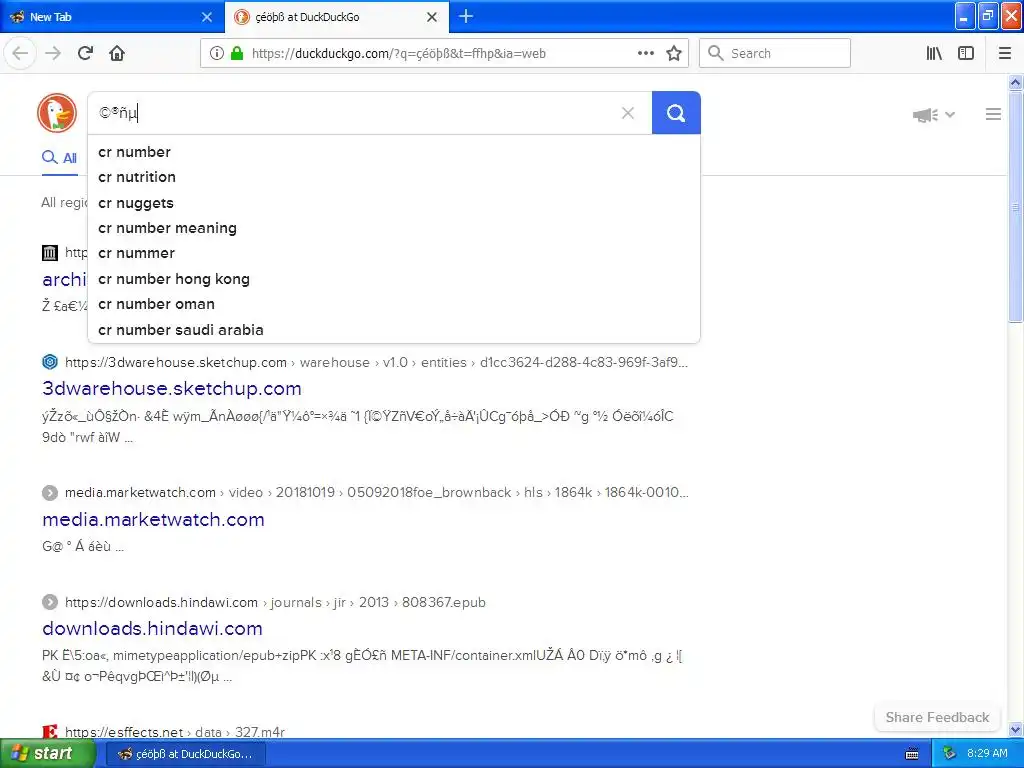The width and height of the screenshot is (1024, 768).
Task: Click the DuckDuckGo duck logo
Action: (x=57, y=113)
